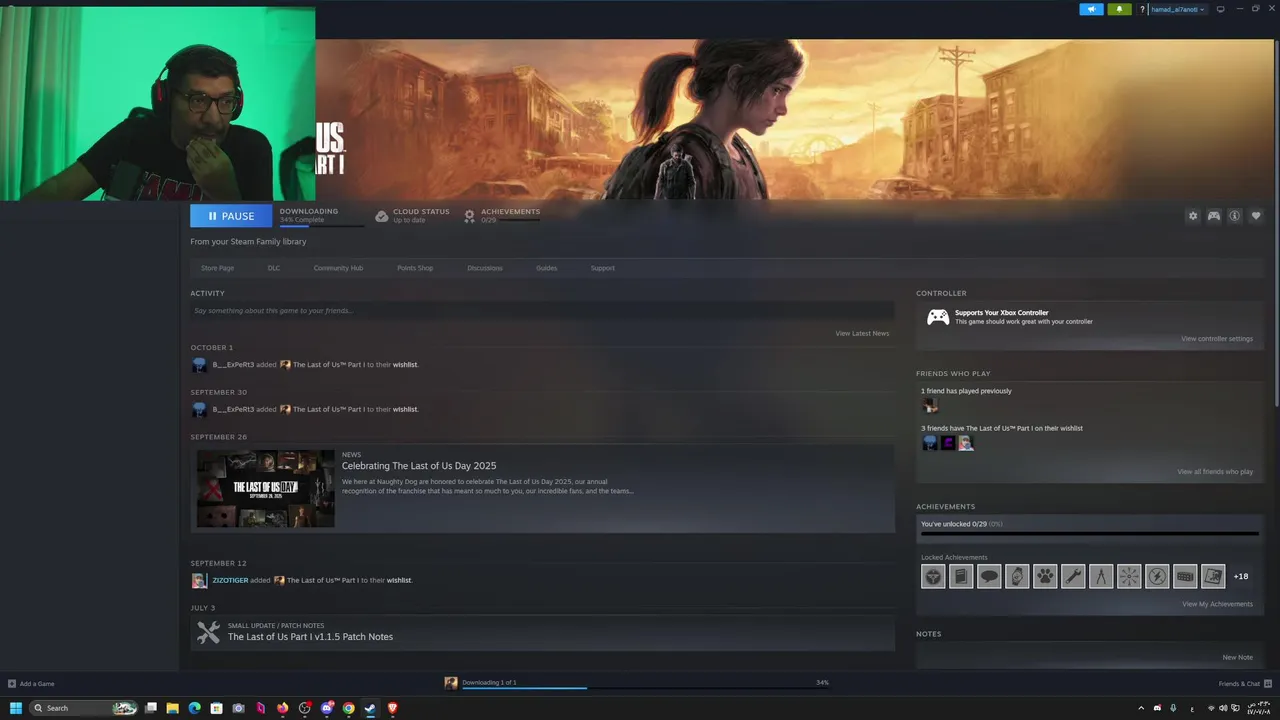Open File Explorer from taskbar
Viewport: 1280px width, 720px height.
point(172,708)
